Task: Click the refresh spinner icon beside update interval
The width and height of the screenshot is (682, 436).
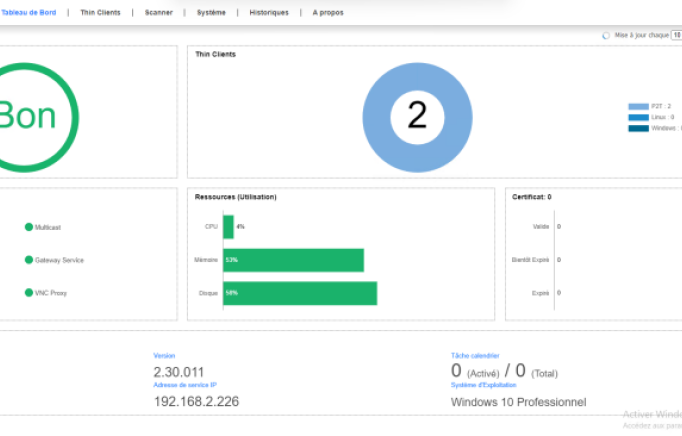Action: 606,35
